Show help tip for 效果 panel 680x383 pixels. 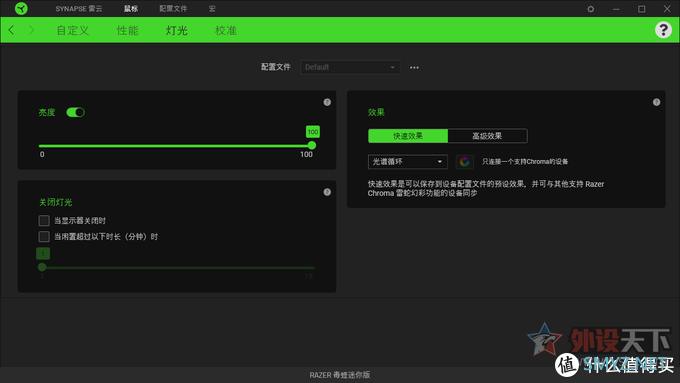[656, 102]
